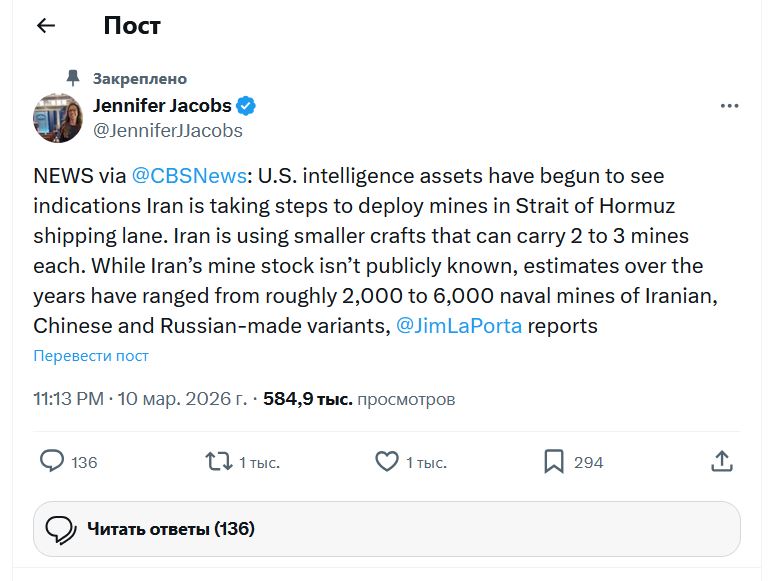Open the @CBSNews mention link
Image resolution: width=773 pixels, height=581 pixels.
point(189,176)
